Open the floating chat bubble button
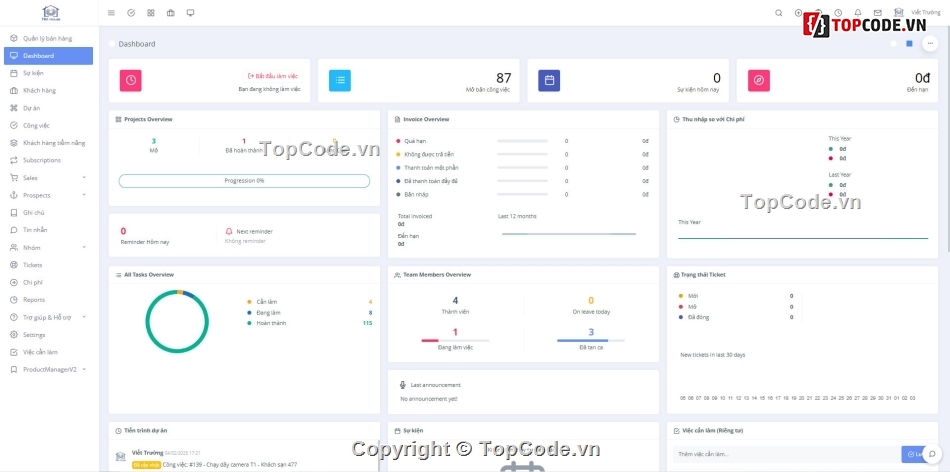Viewport: 950px width, 472px height. [932, 454]
